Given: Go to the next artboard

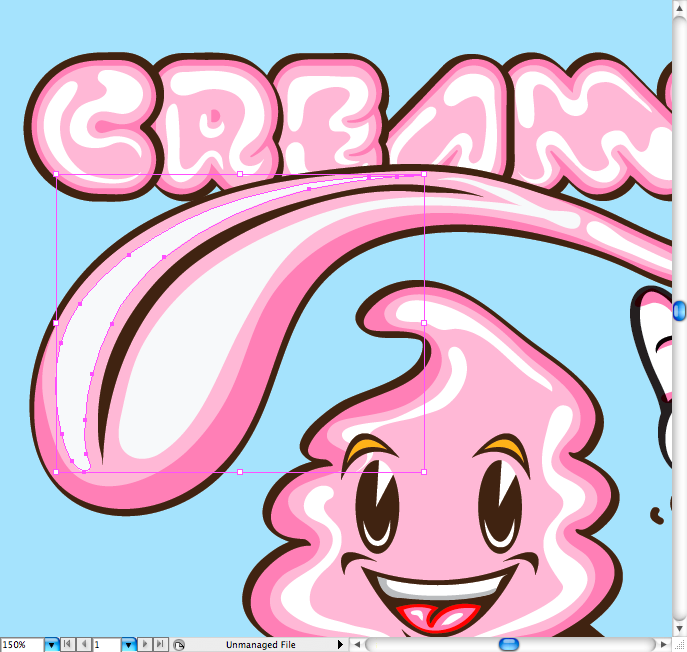Looking at the screenshot, I should point(145,645).
